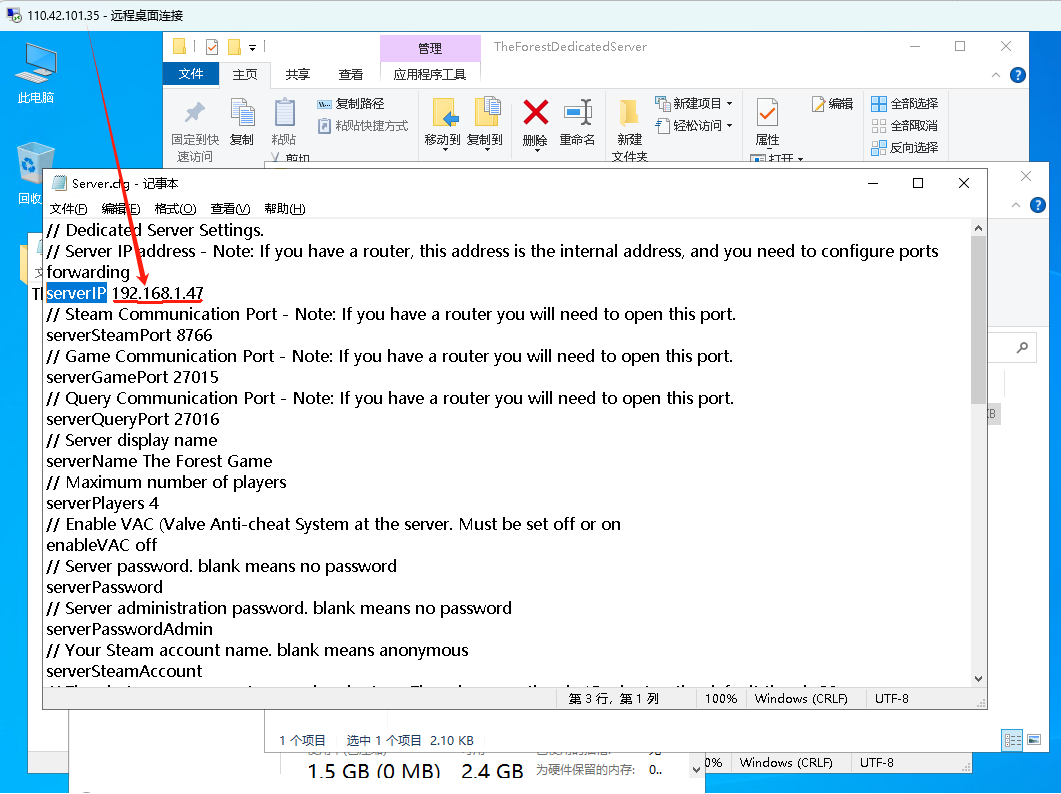Open Notepad File (文件) menu
This screenshot has height=794, width=1061.
68,208
